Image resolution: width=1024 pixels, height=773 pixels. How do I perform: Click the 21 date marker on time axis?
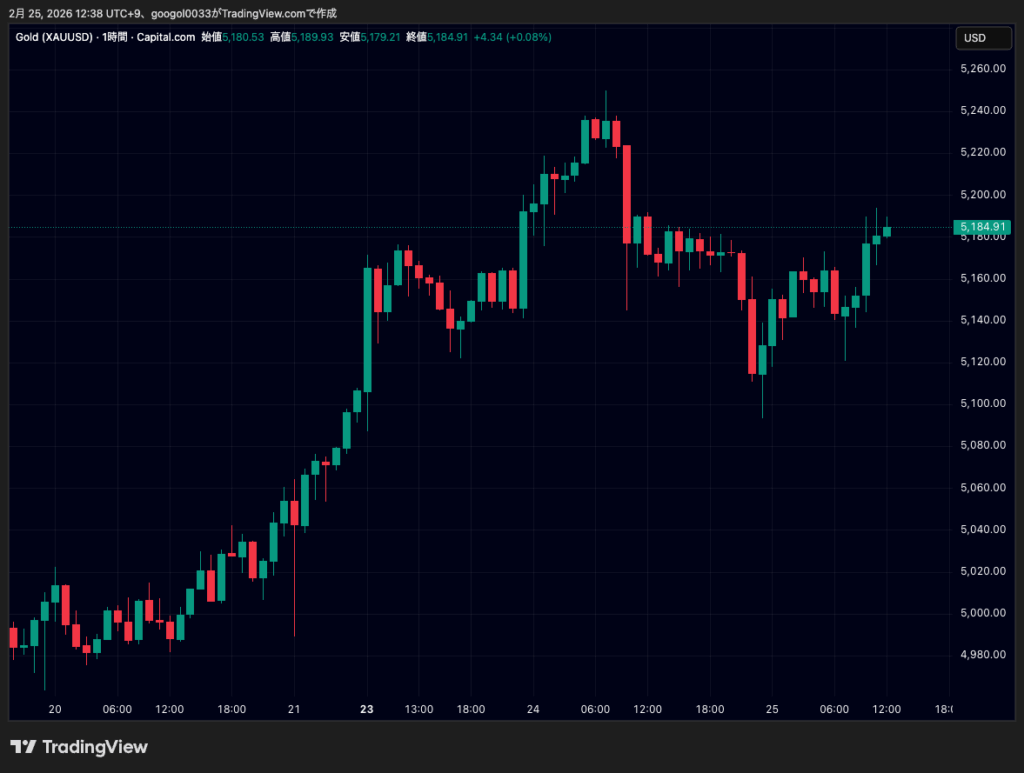click(x=294, y=709)
